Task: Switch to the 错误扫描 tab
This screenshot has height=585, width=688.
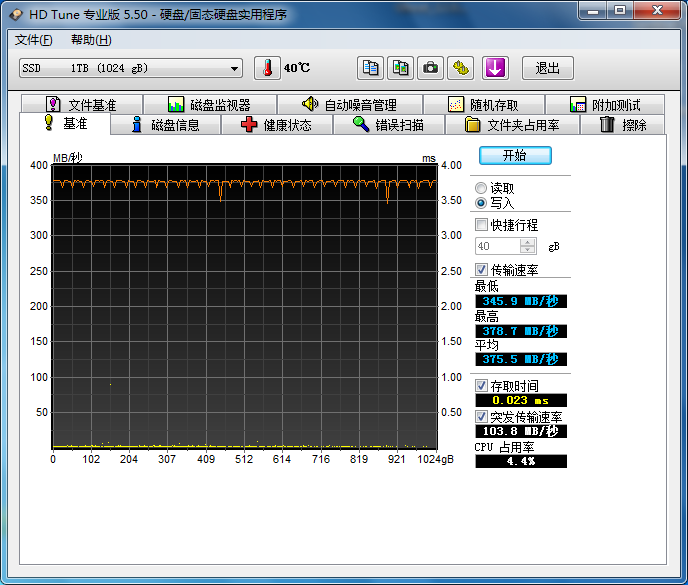Action: point(388,125)
